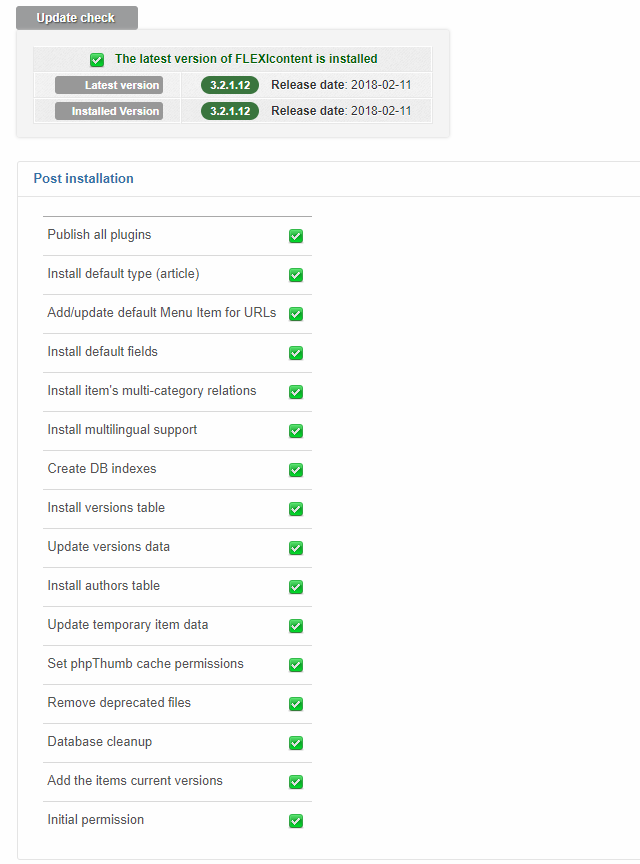Click the 3.2.1.12 badge in Installed Version row

point(230,111)
